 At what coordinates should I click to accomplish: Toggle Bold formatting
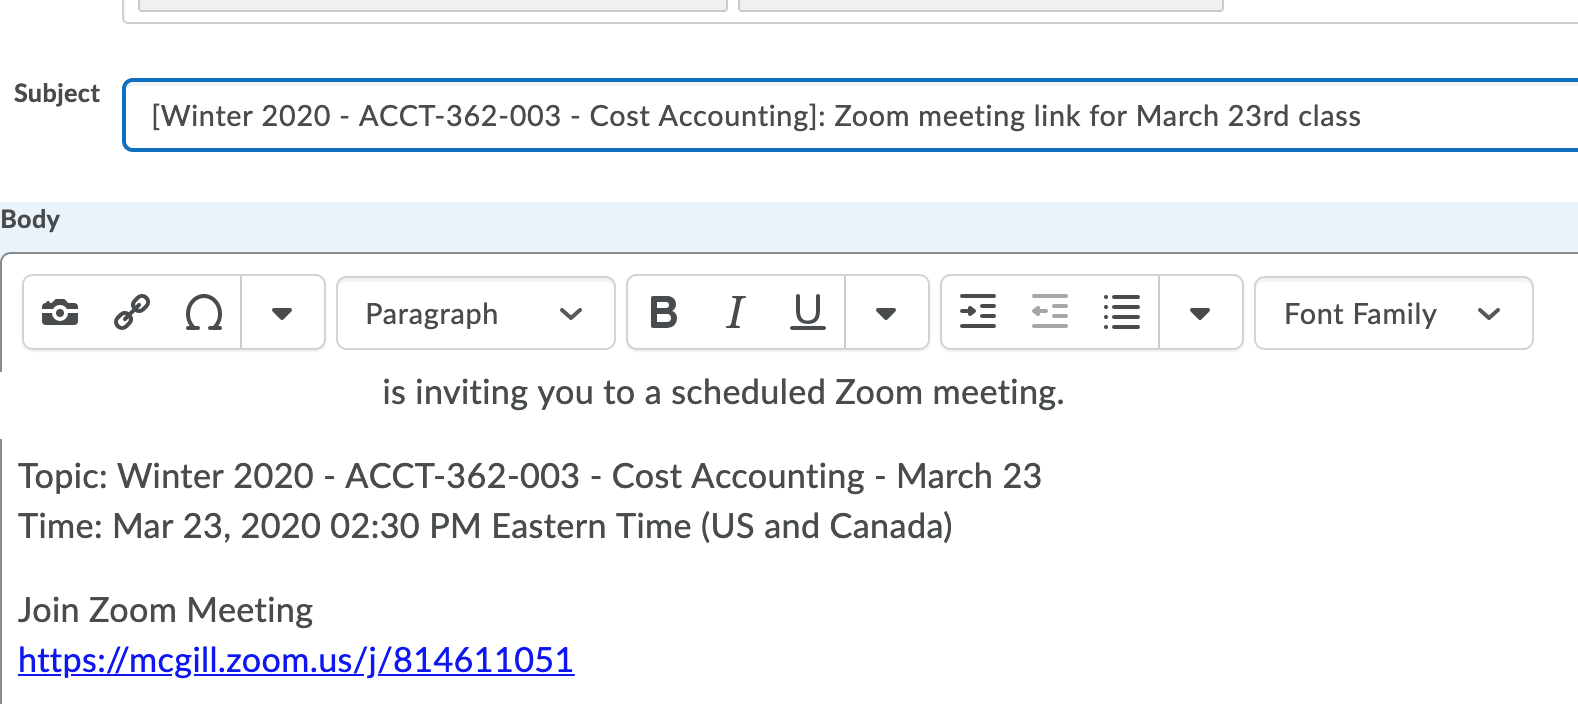point(663,313)
